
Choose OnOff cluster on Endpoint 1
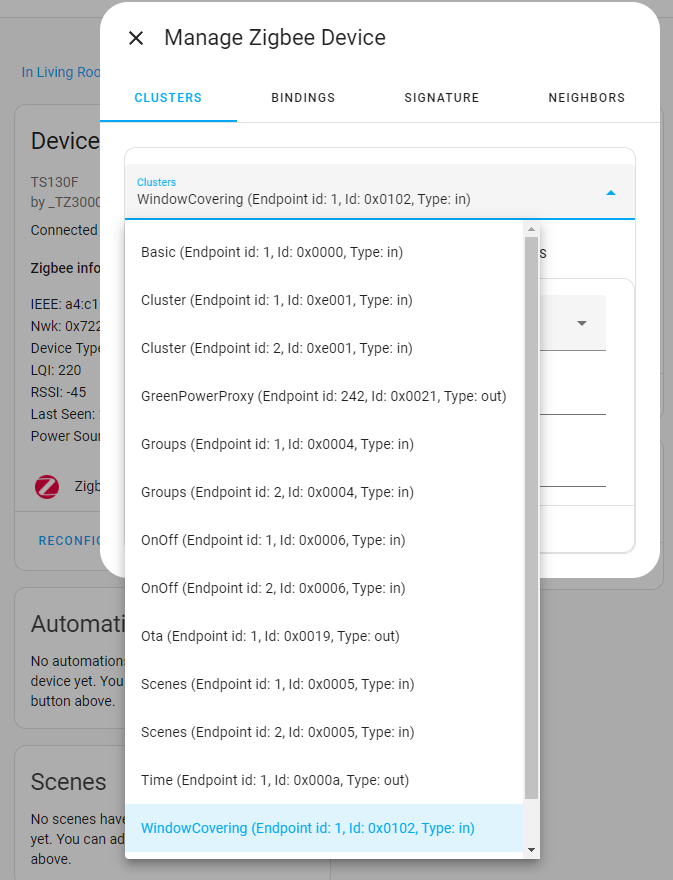click(x=290, y=540)
